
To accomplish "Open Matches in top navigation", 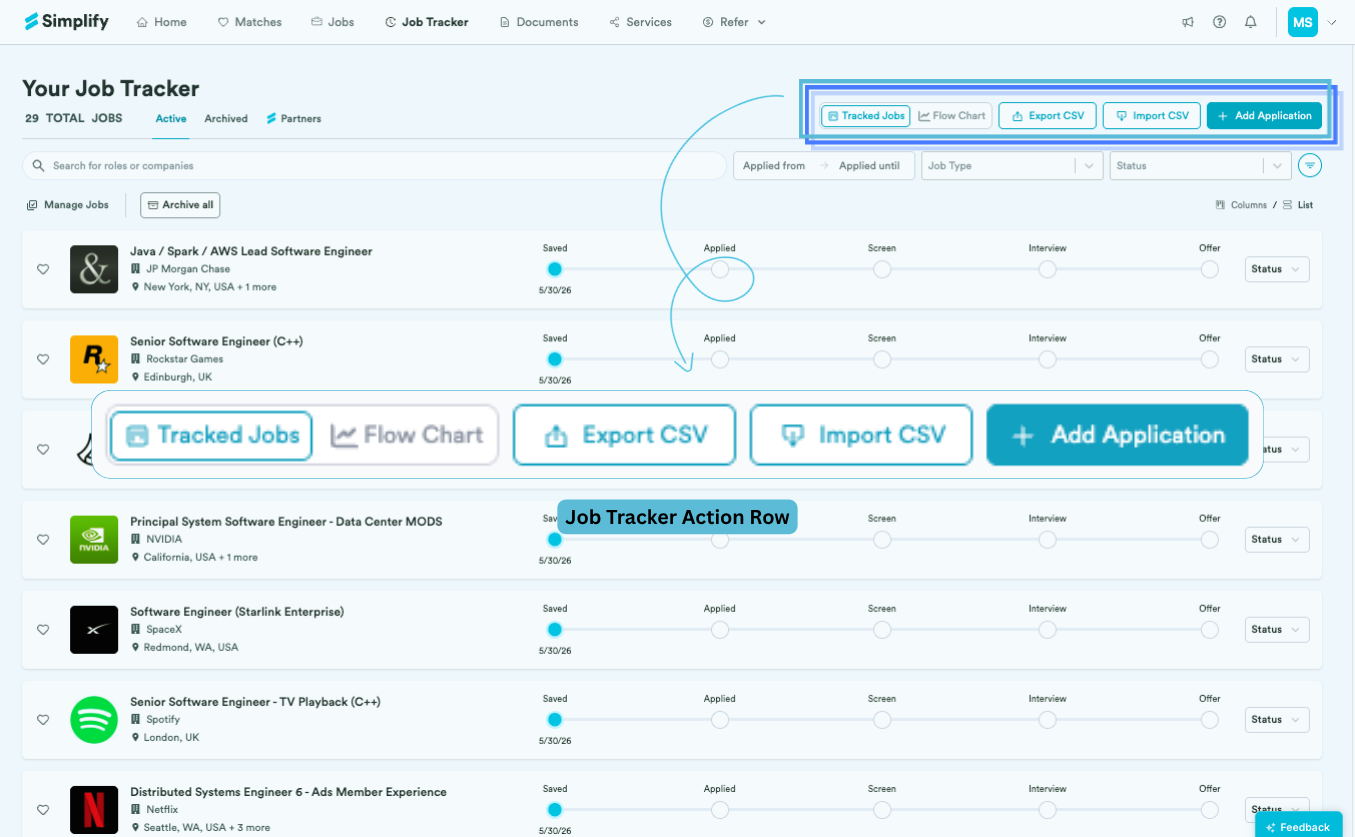I will (250, 22).
